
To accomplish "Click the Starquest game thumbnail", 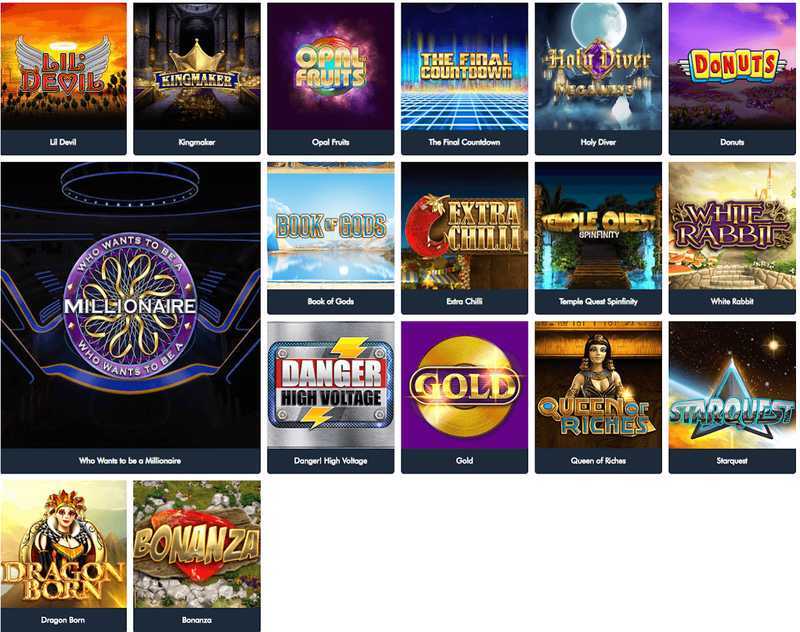I will tap(732, 385).
